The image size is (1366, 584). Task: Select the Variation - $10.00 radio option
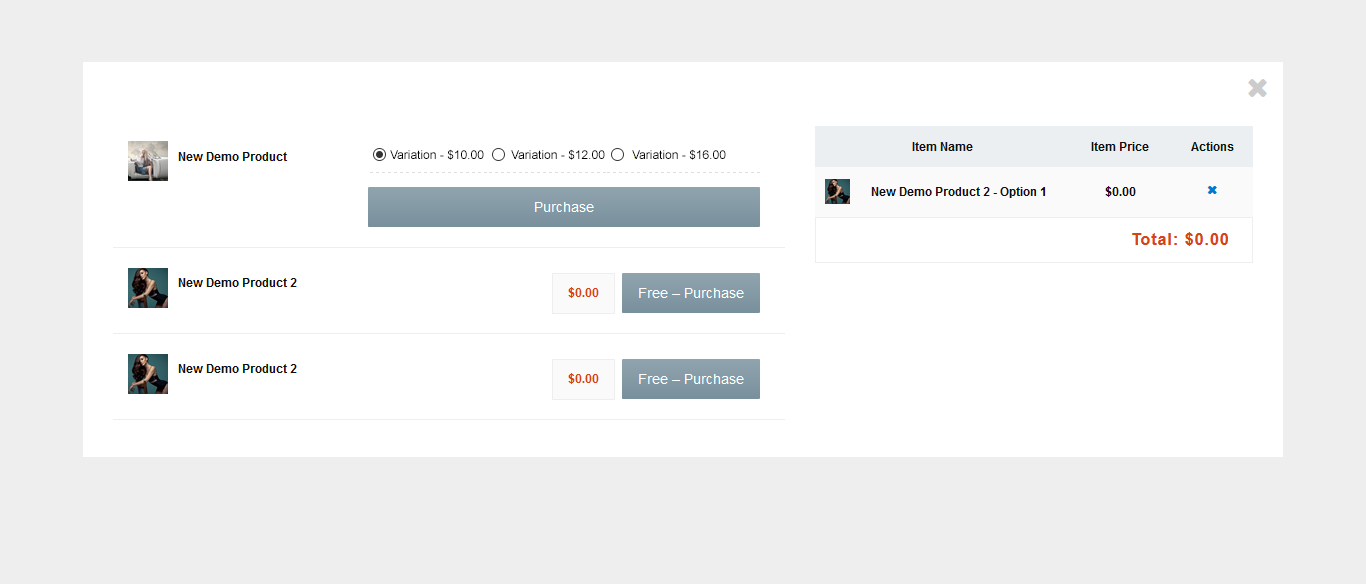[x=380, y=155]
